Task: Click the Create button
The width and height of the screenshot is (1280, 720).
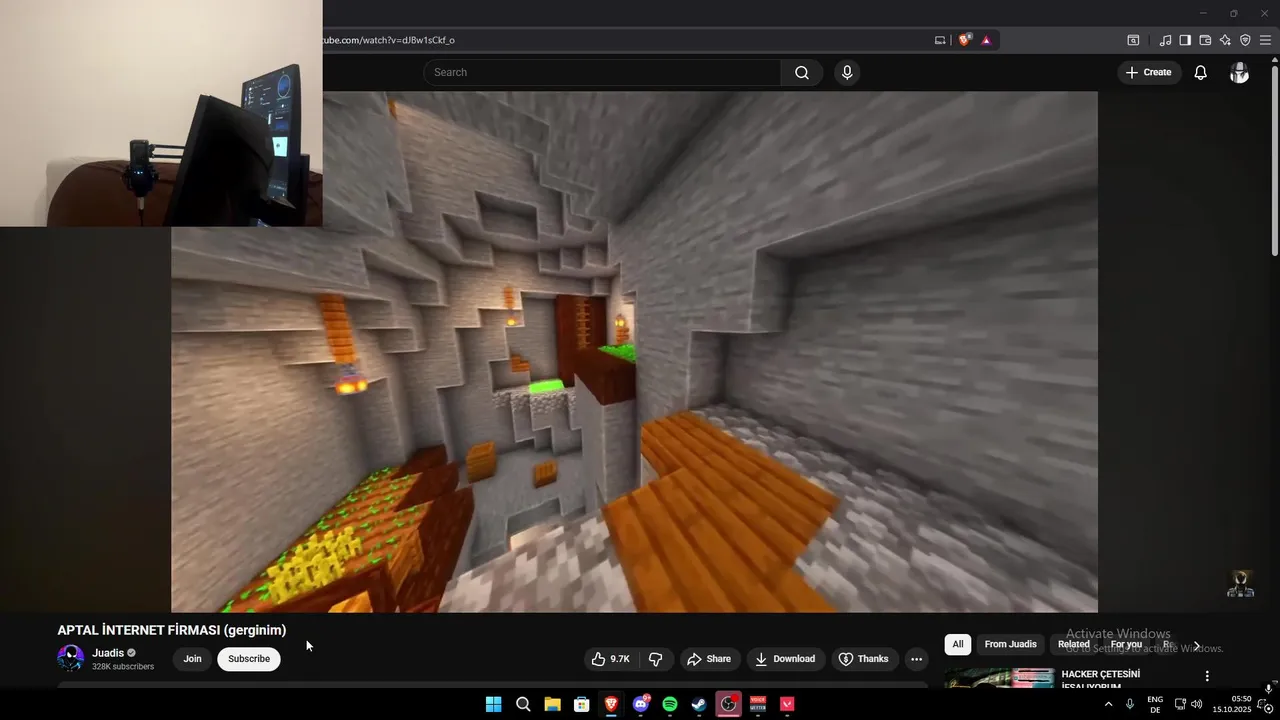Action: (x=1149, y=72)
